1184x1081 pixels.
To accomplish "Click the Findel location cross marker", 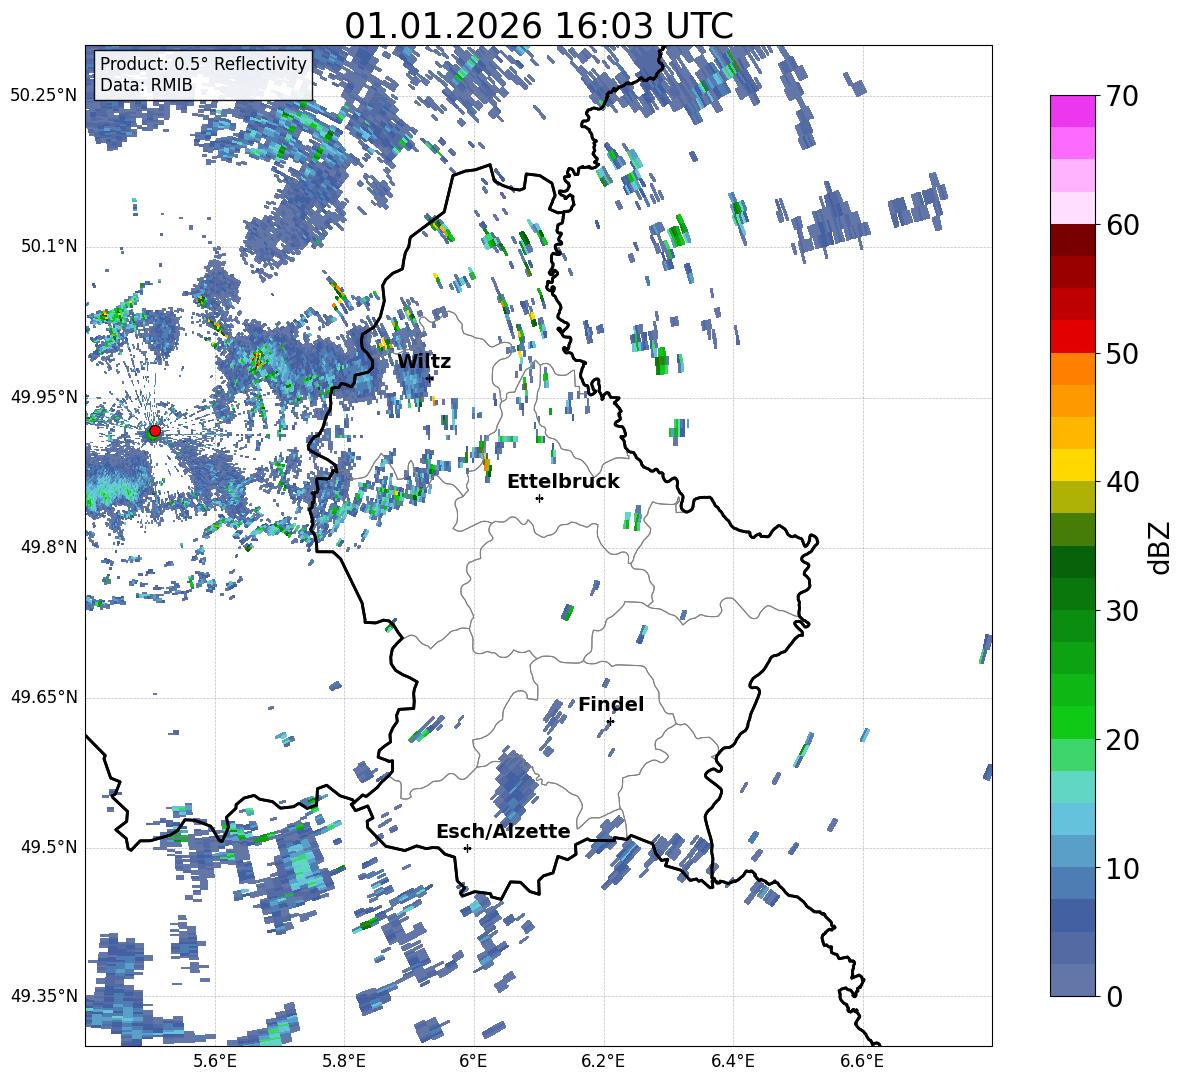I will coord(610,722).
